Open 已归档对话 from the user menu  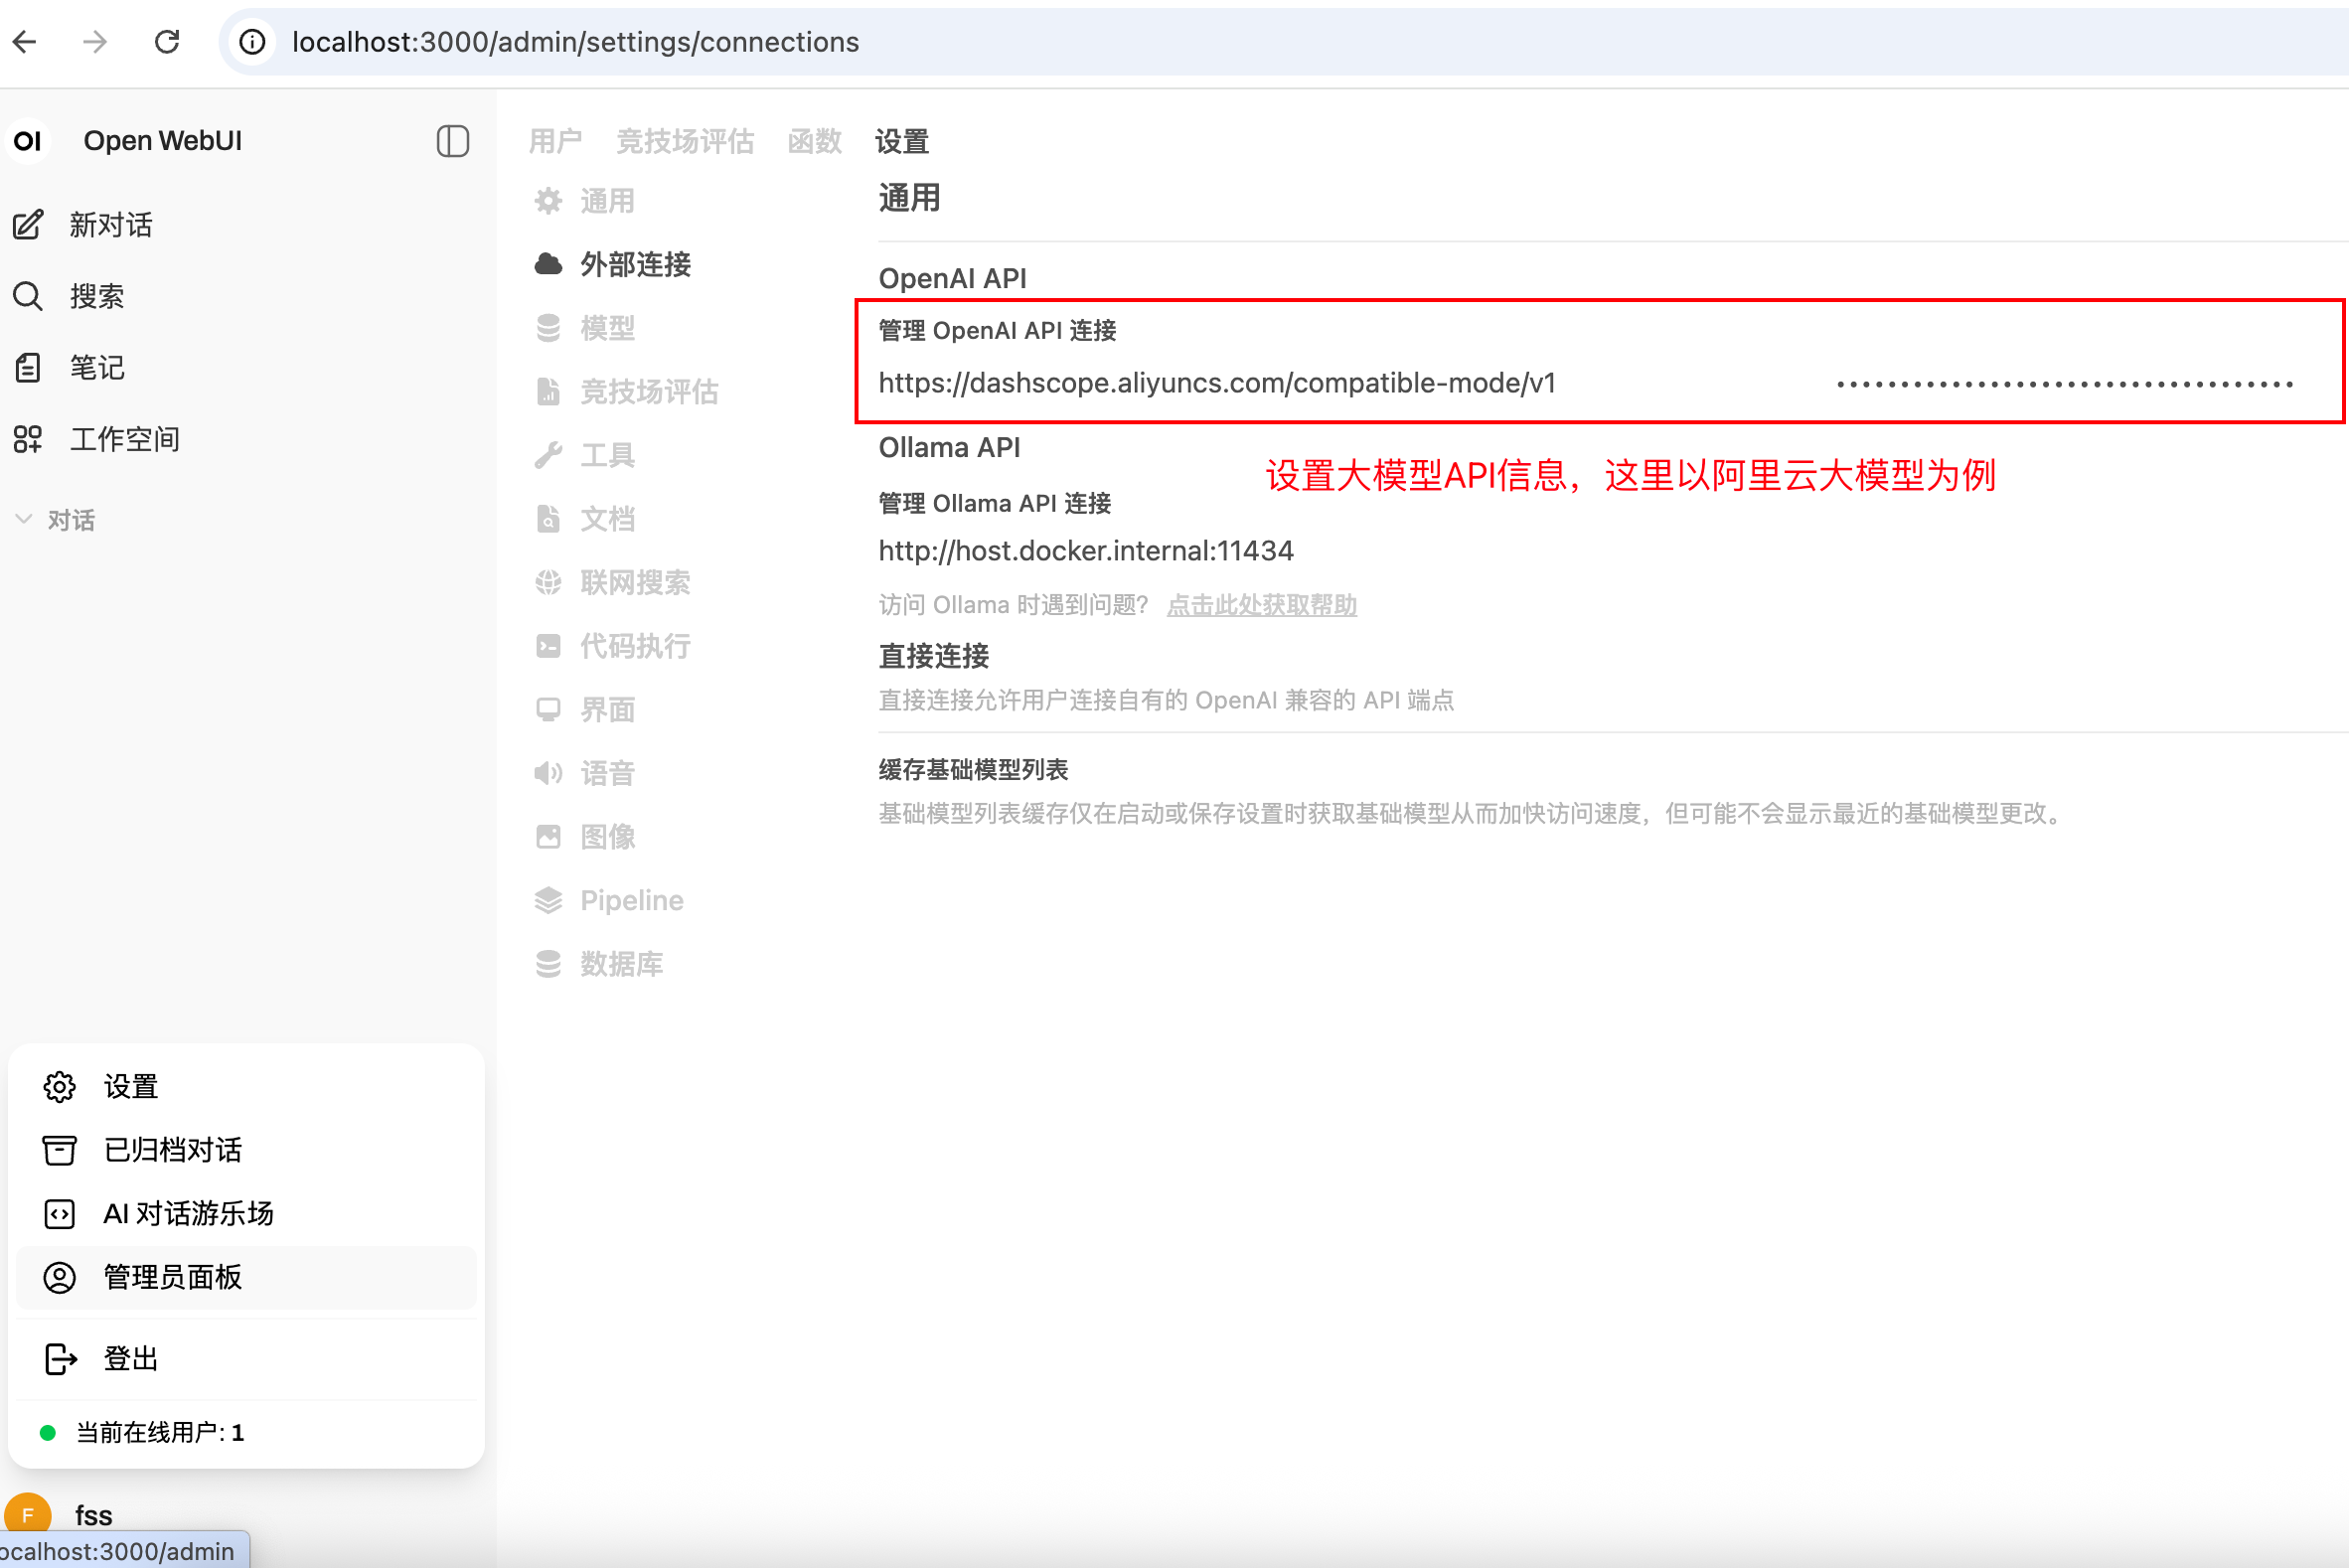246,1149
